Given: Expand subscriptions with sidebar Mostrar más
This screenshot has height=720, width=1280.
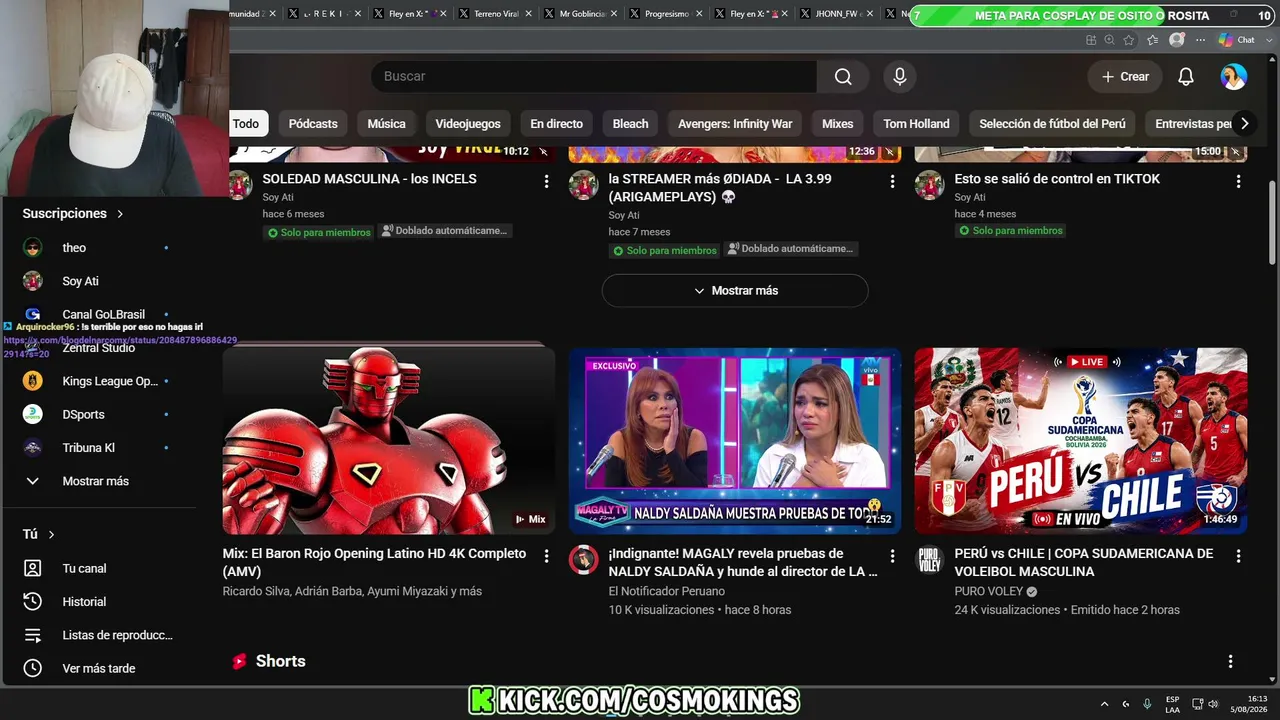Looking at the screenshot, I should click(x=95, y=481).
